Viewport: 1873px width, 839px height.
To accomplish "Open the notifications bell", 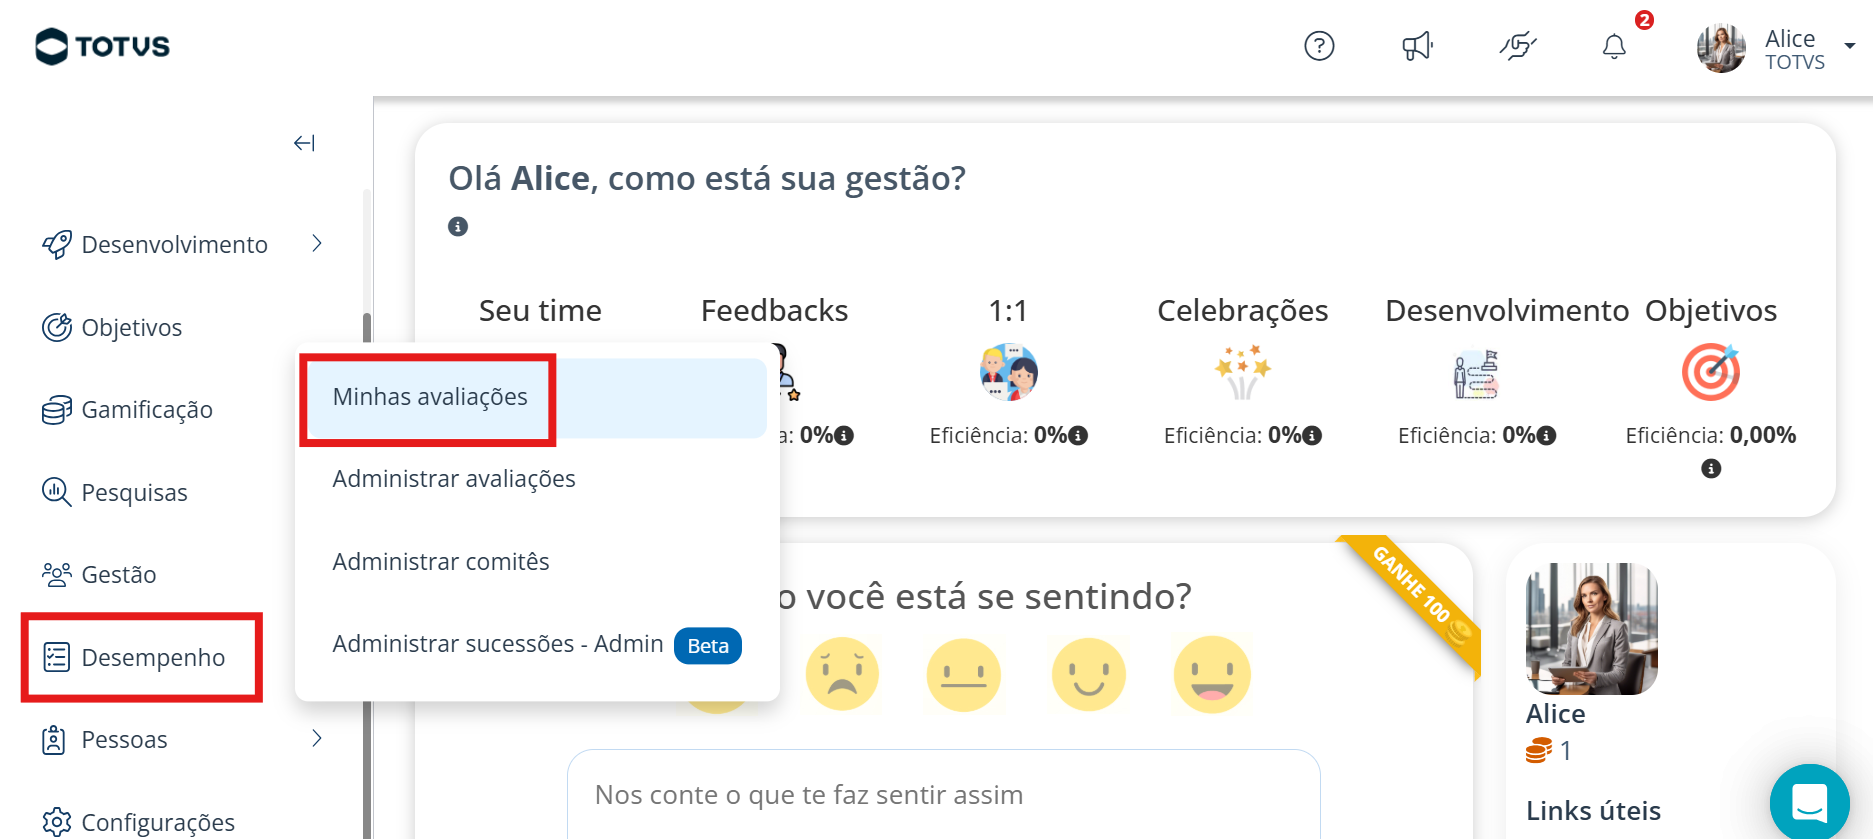I will point(1614,46).
